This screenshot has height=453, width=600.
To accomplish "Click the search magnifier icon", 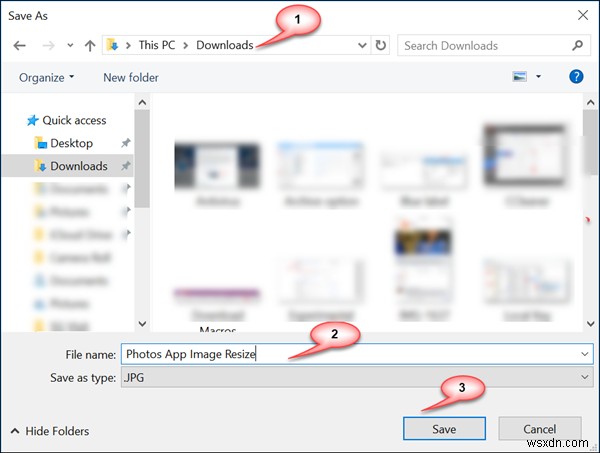I will tap(577, 46).
